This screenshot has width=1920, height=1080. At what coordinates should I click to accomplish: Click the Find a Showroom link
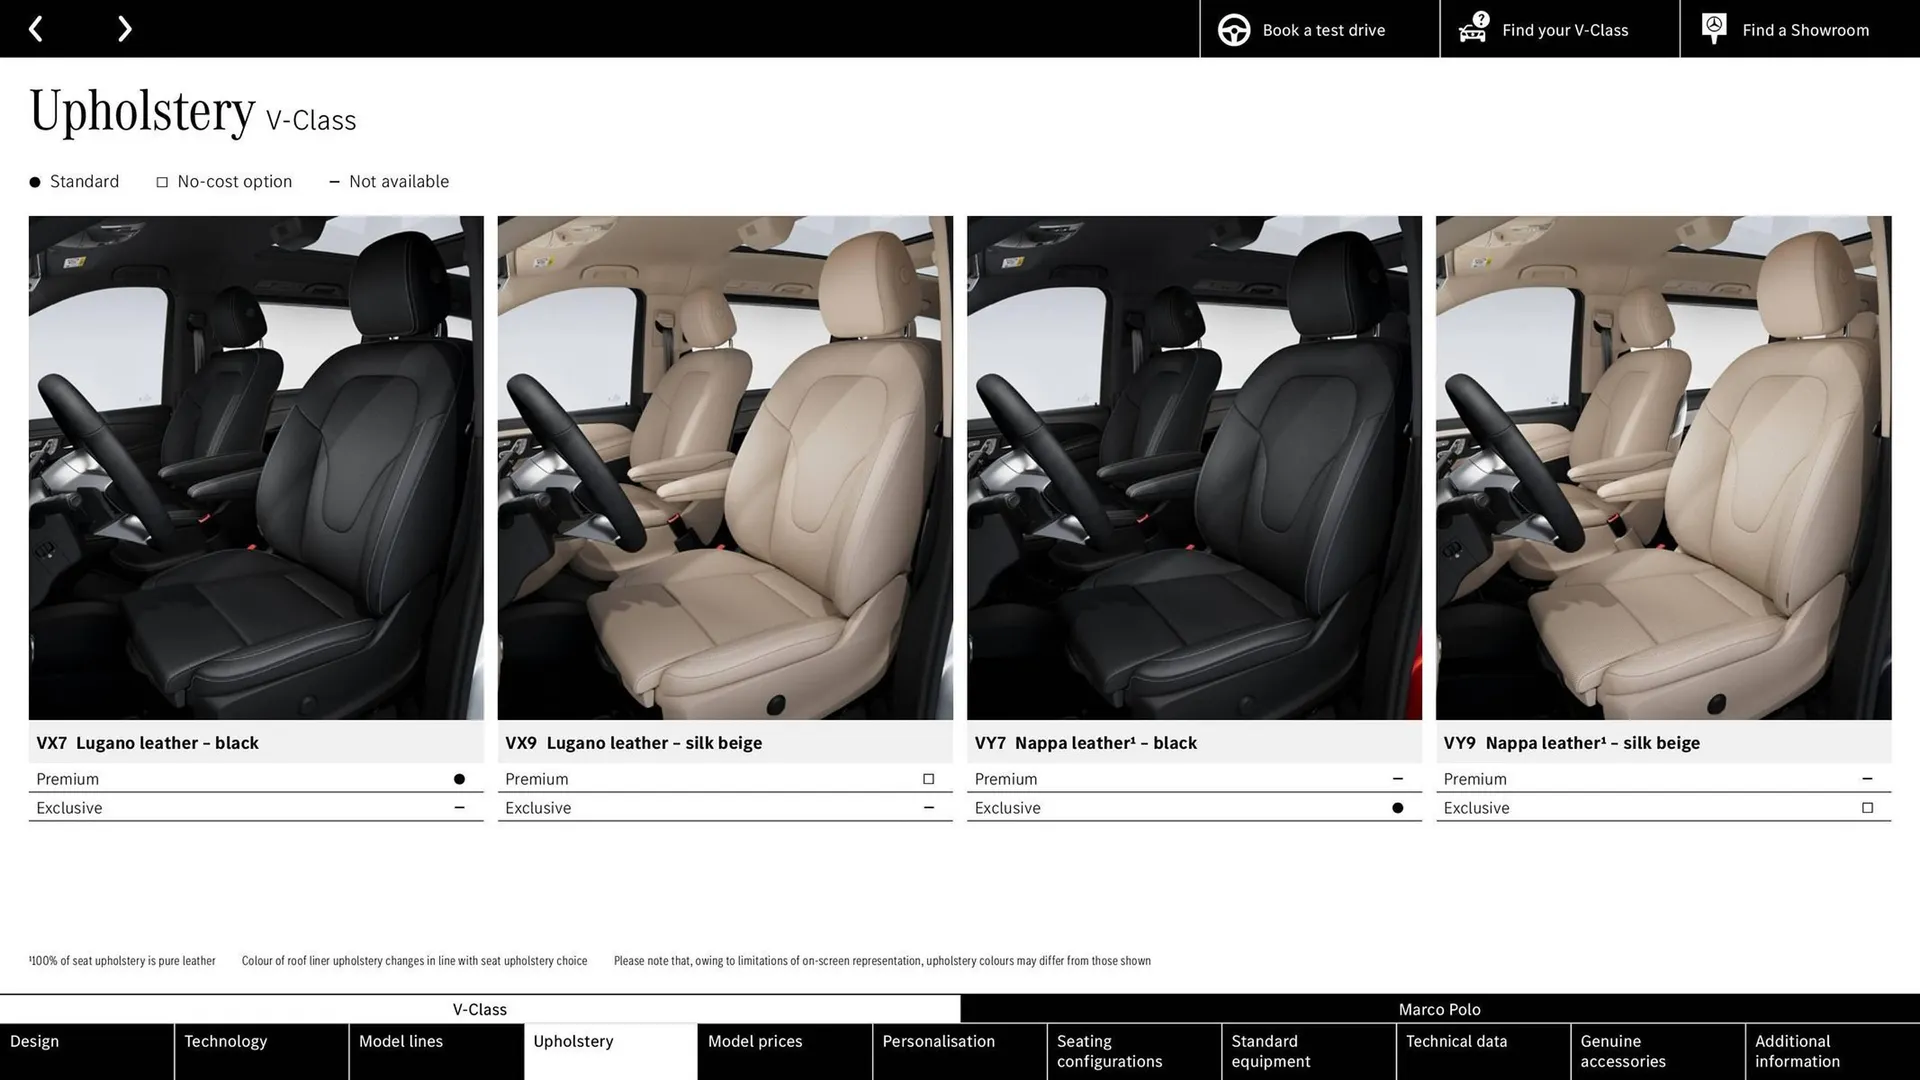pyautogui.click(x=1805, y=29)
